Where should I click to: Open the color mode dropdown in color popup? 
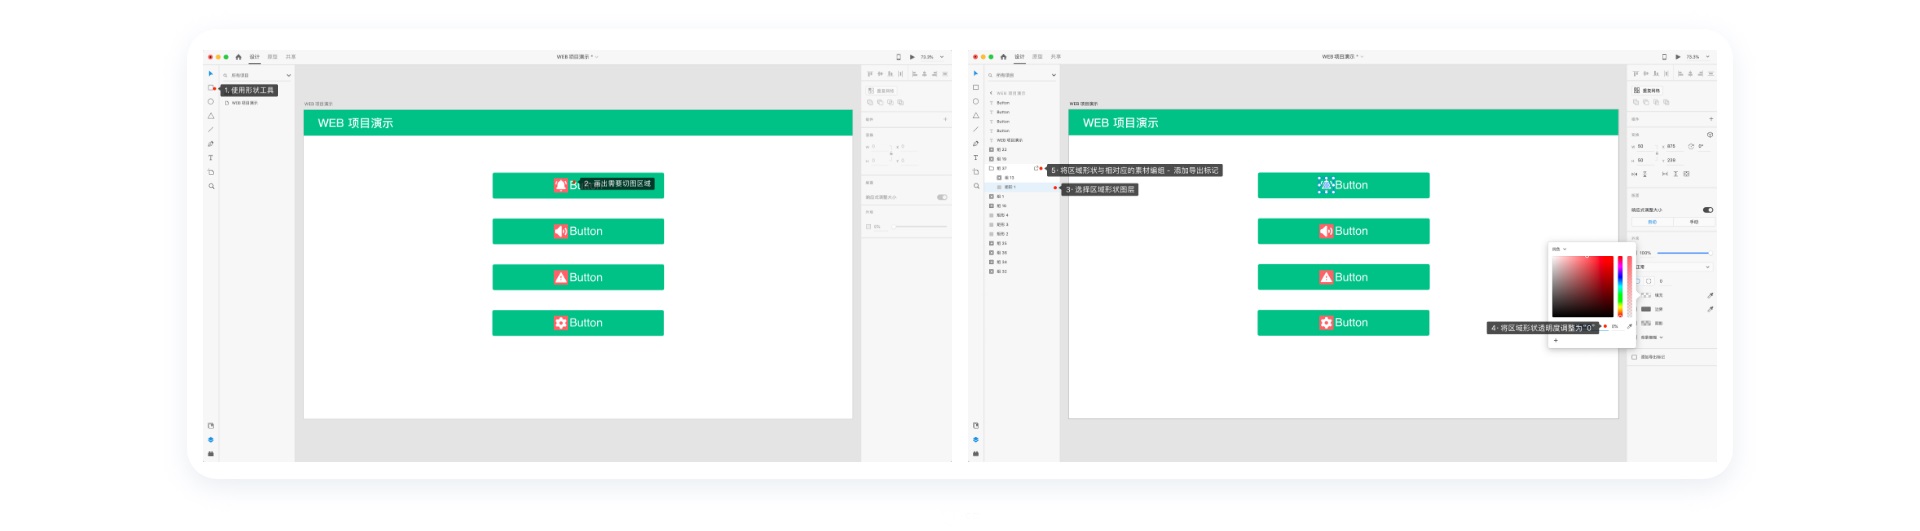1559,249
